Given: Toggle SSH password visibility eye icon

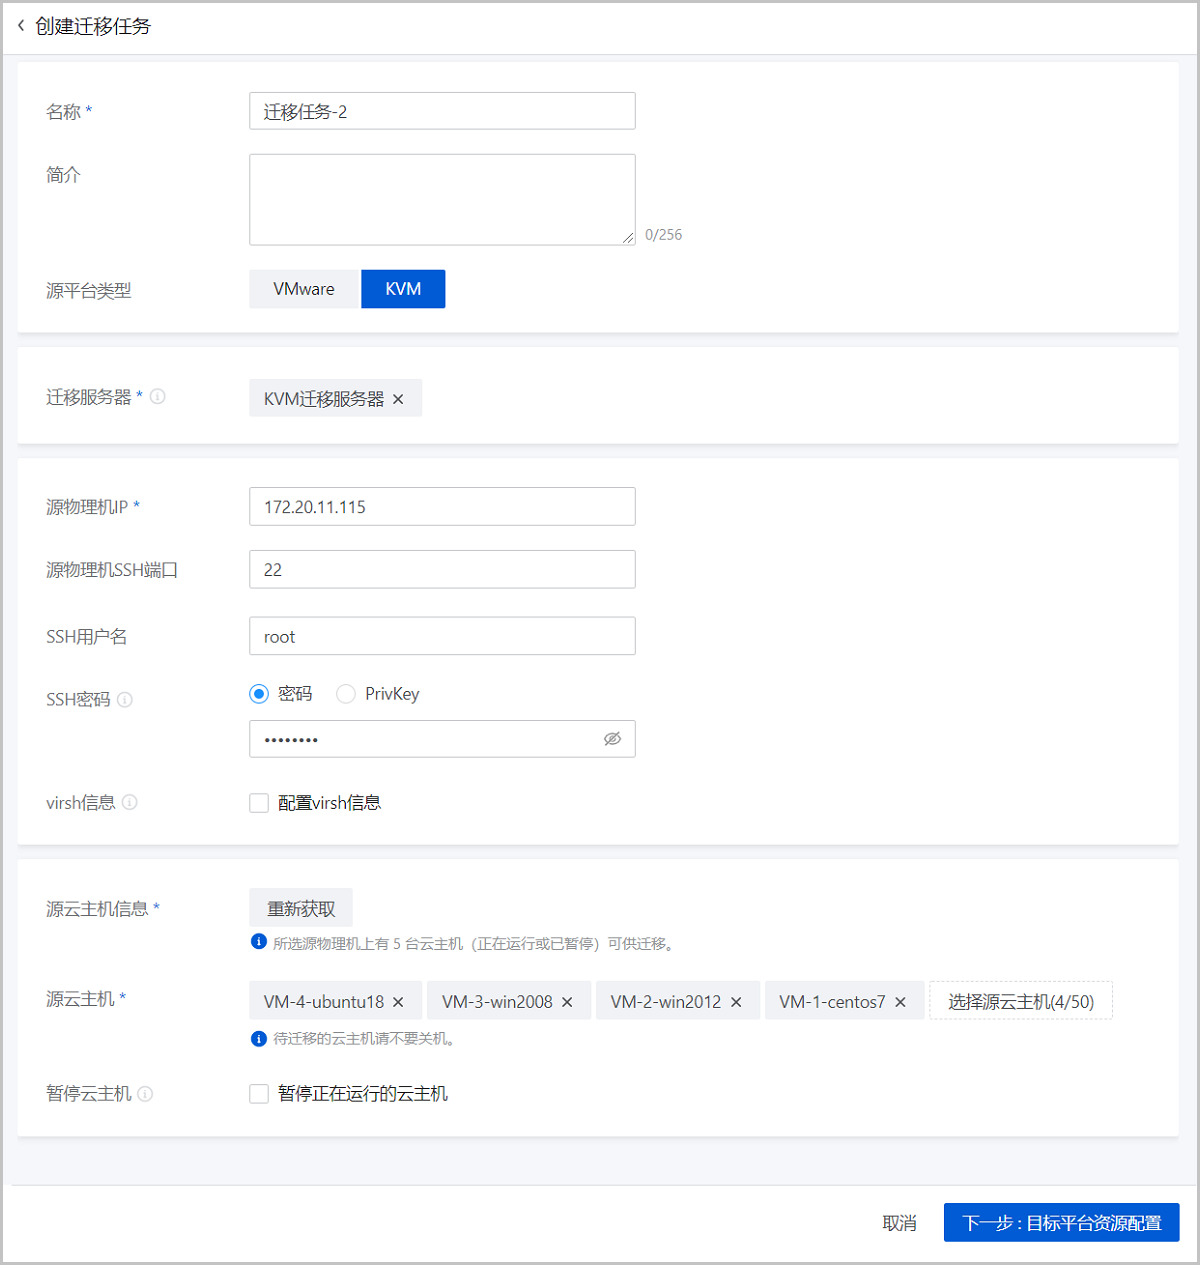Looking at the screenshot, I should [612, 739].
